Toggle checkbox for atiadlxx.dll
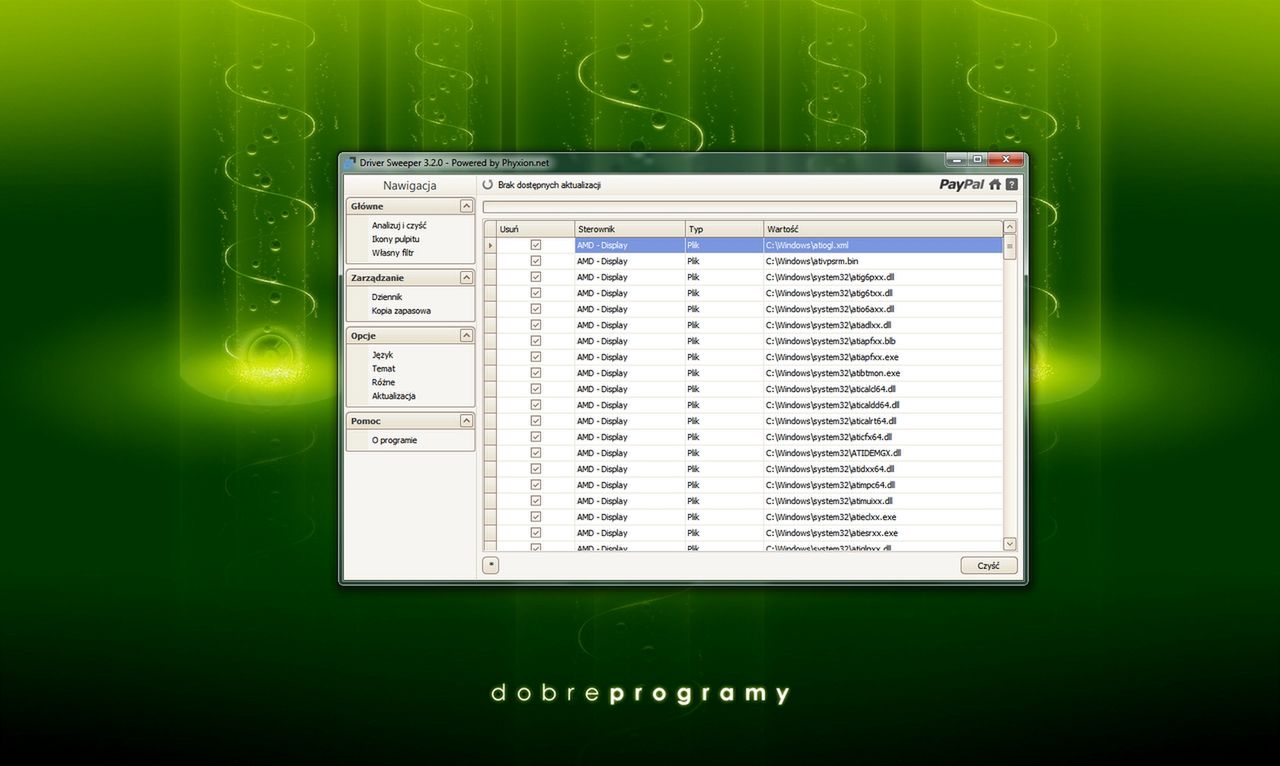The height and width of the screenshot is (766, 1280). pyautogui.click(x=536, y=325)
